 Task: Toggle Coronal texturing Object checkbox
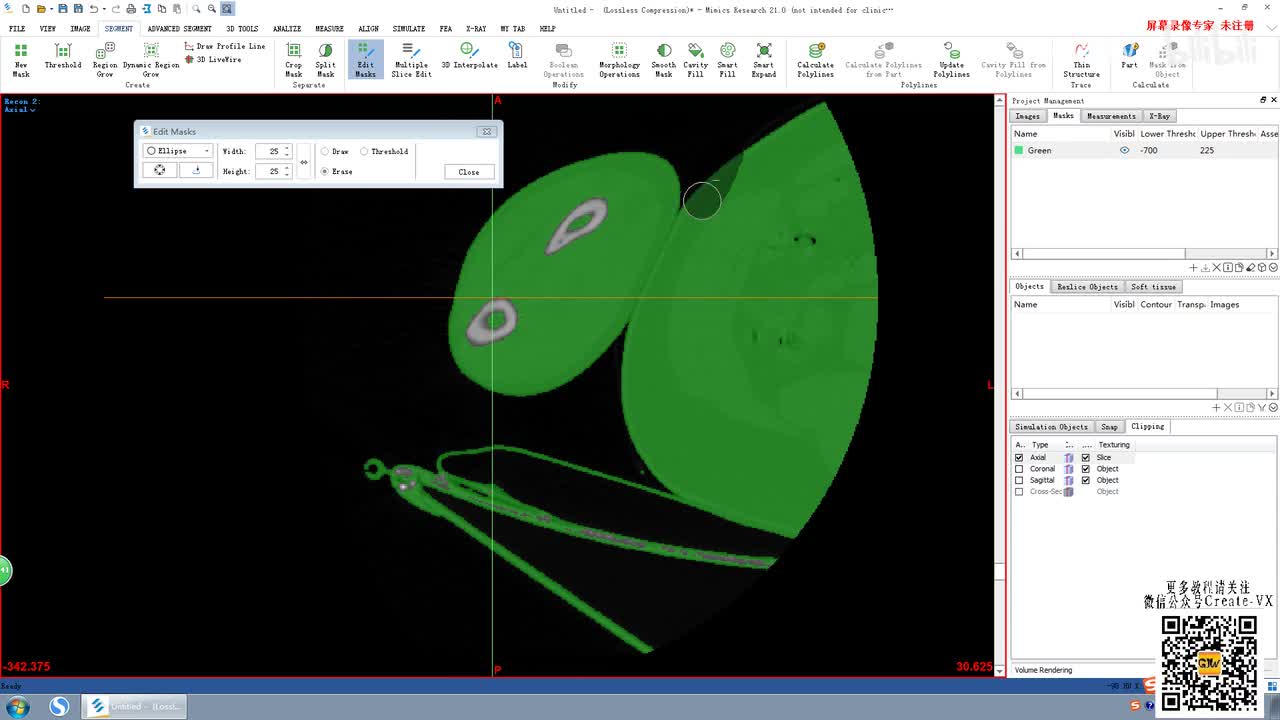(x=1085, y=469)
